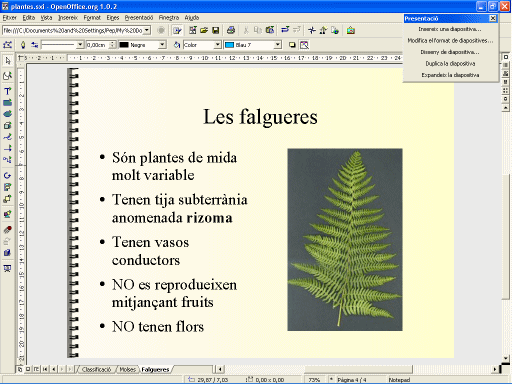
Task: Open the Format menu
Action: pos(92,18)
